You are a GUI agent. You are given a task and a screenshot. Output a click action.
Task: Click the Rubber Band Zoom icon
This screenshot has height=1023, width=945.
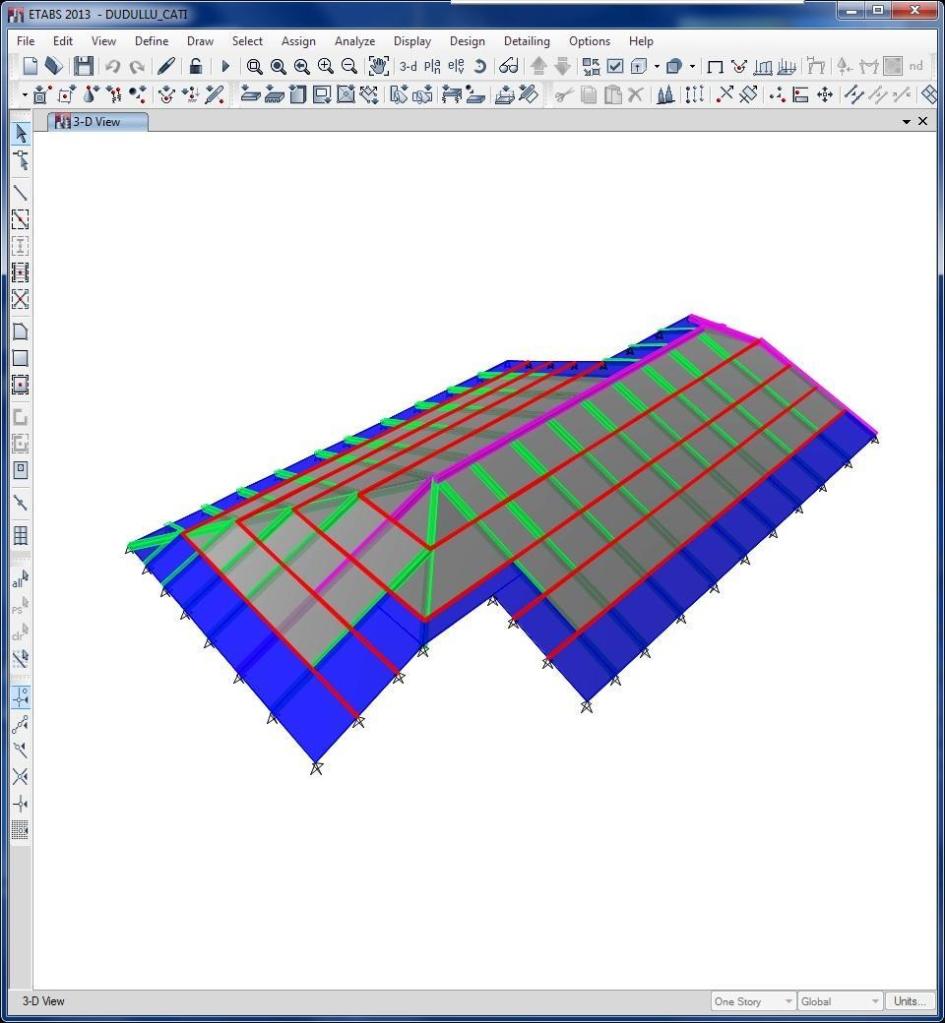point(255,66)
